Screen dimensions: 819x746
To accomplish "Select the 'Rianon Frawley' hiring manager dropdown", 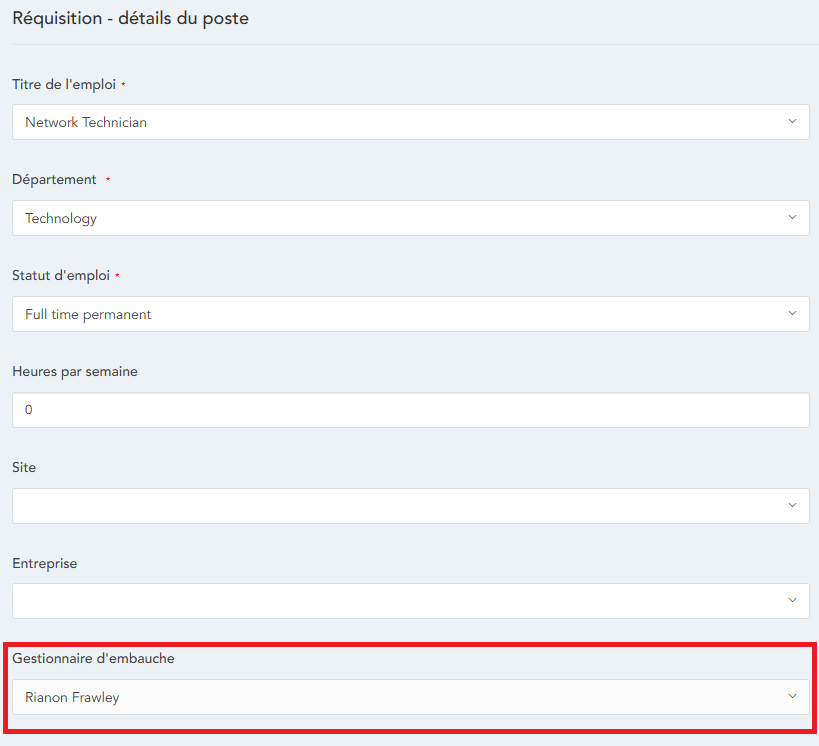I will 400,697.
